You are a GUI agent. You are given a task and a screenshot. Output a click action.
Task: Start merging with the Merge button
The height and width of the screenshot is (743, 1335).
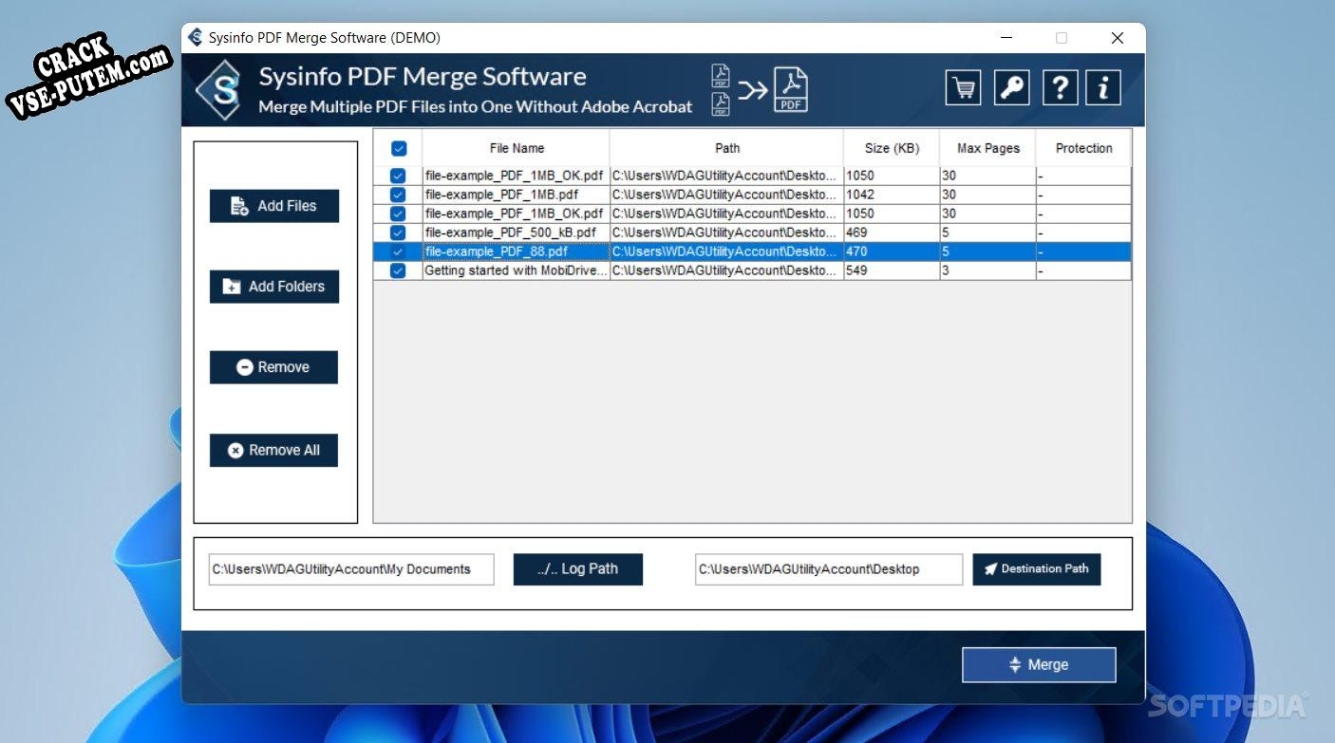point(1039,665)
